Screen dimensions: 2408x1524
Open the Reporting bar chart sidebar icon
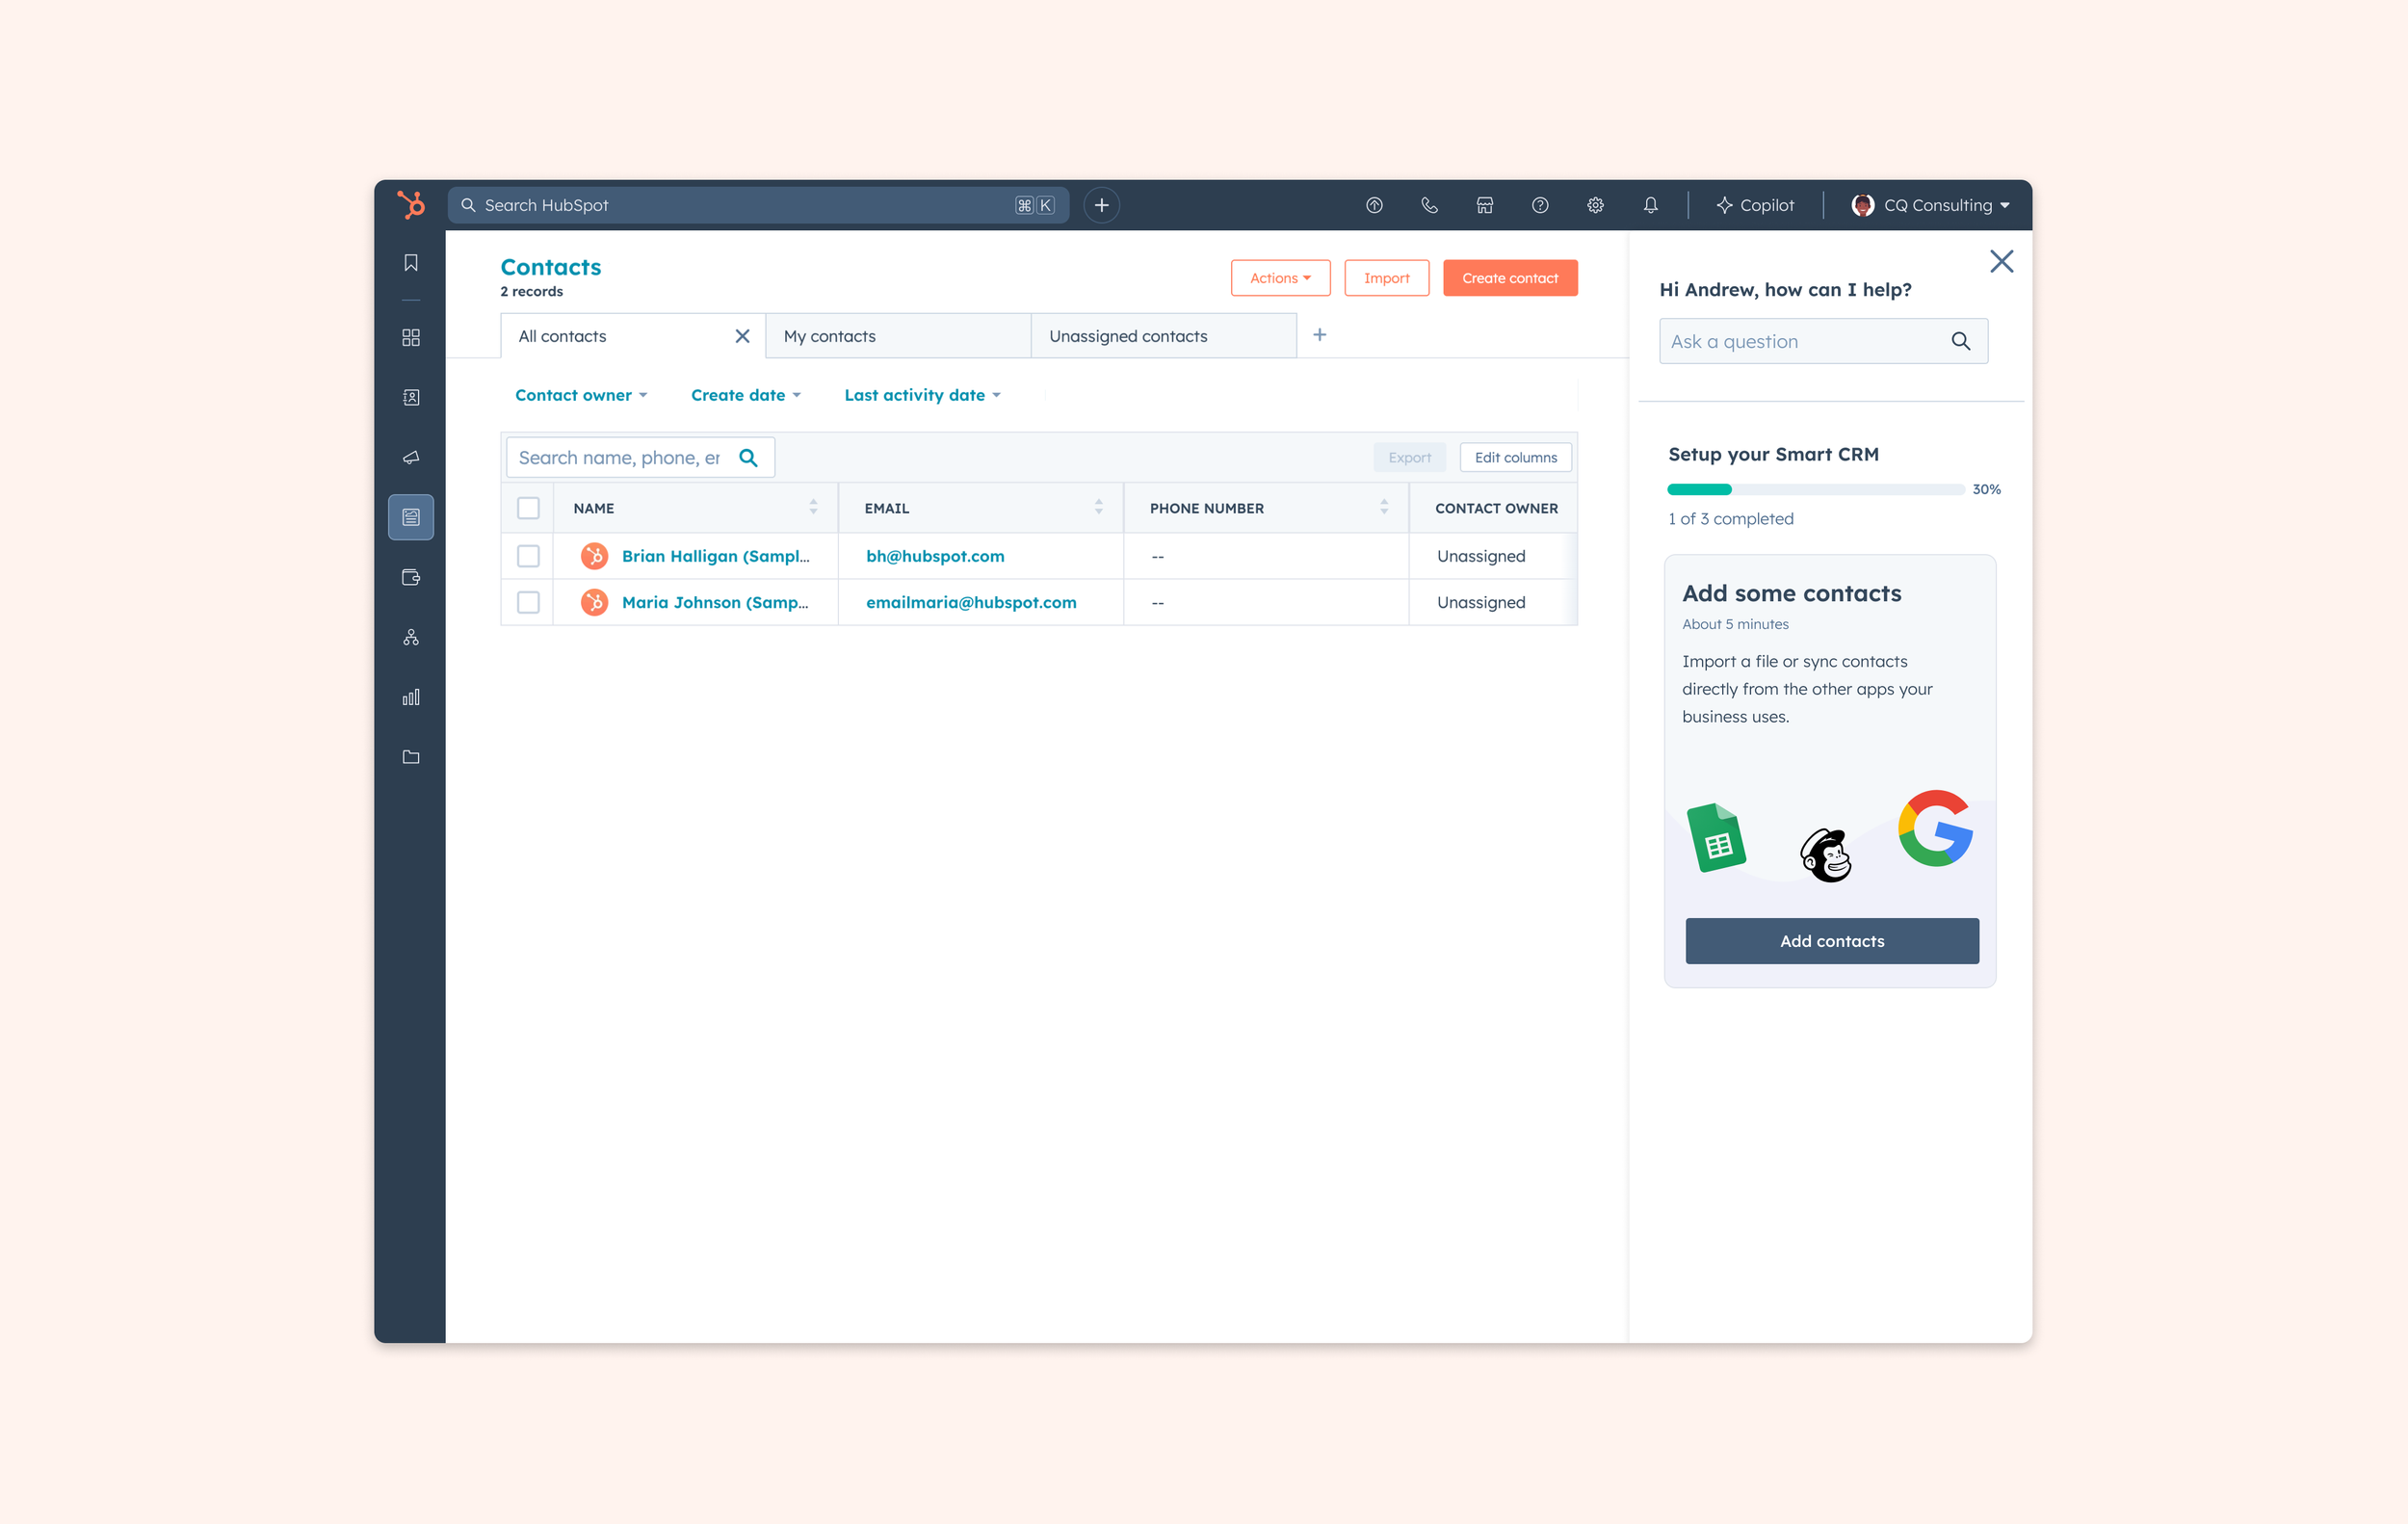pyautogui.click(x=411, y=697)
